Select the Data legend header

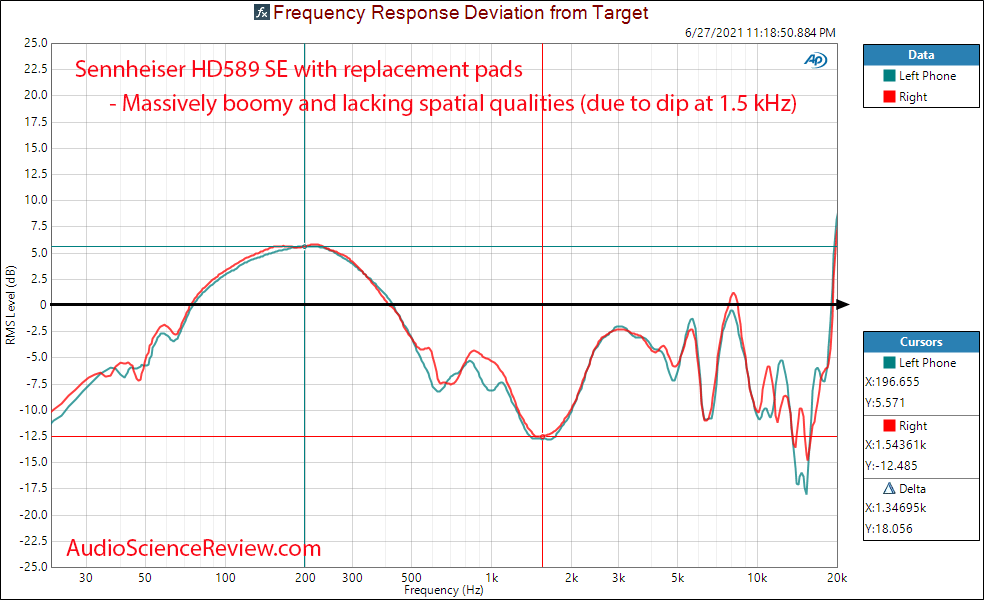point(921,55)
